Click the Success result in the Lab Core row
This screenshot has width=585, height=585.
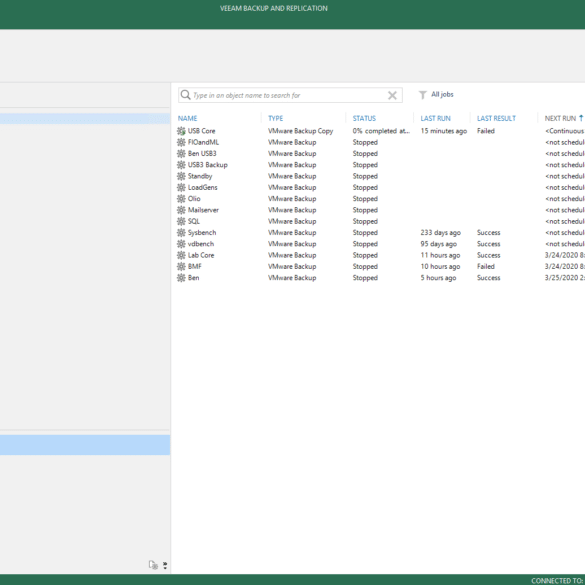click(488, 255)
